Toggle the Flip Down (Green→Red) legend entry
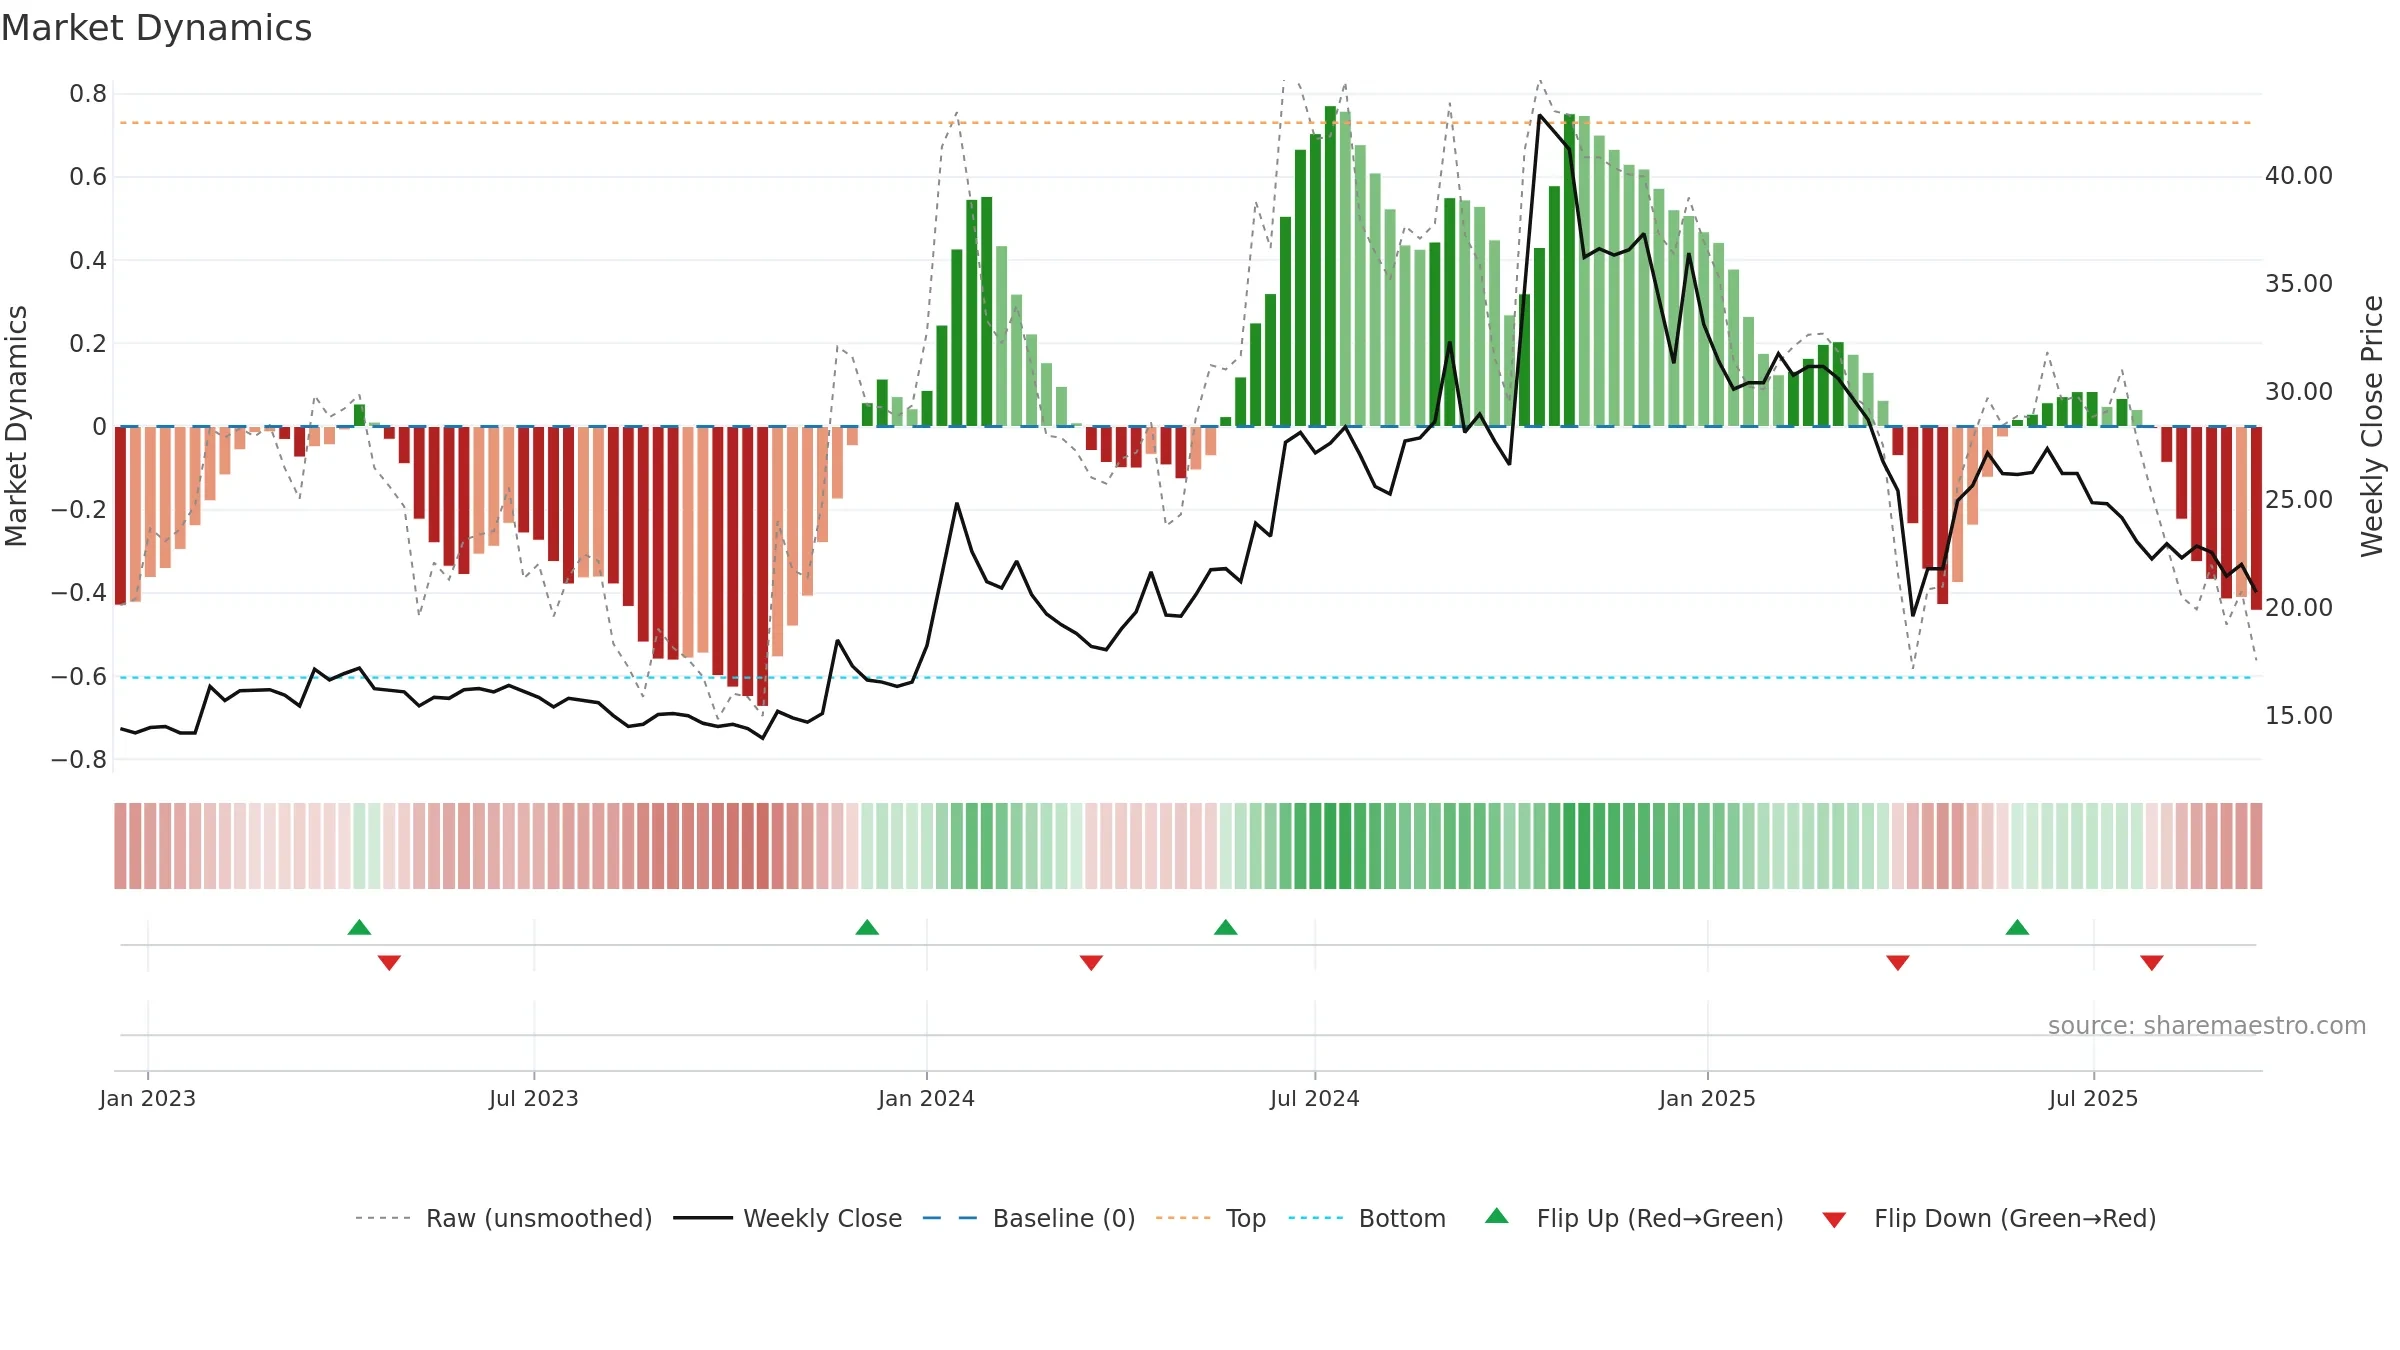2400x1350 pixels. [x=1989, y=1218]
